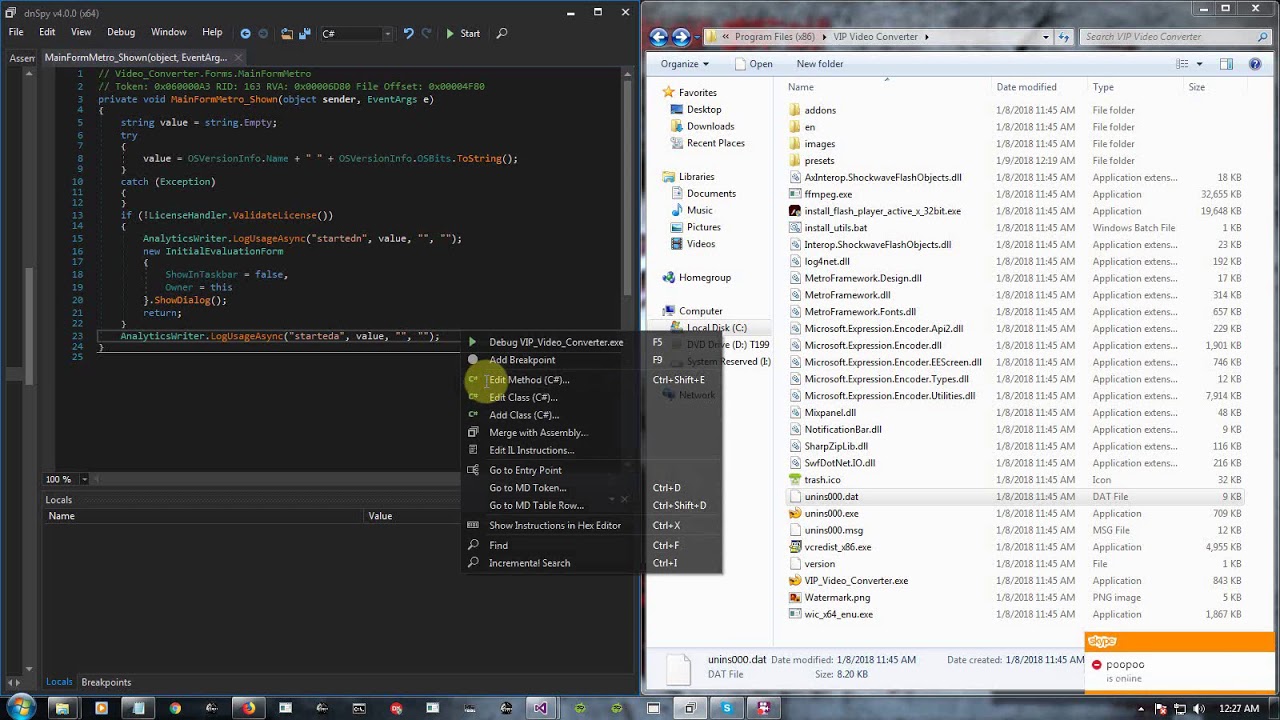Select the addons folder
This screenshot has height=720, width=1280.
[820, 110]
